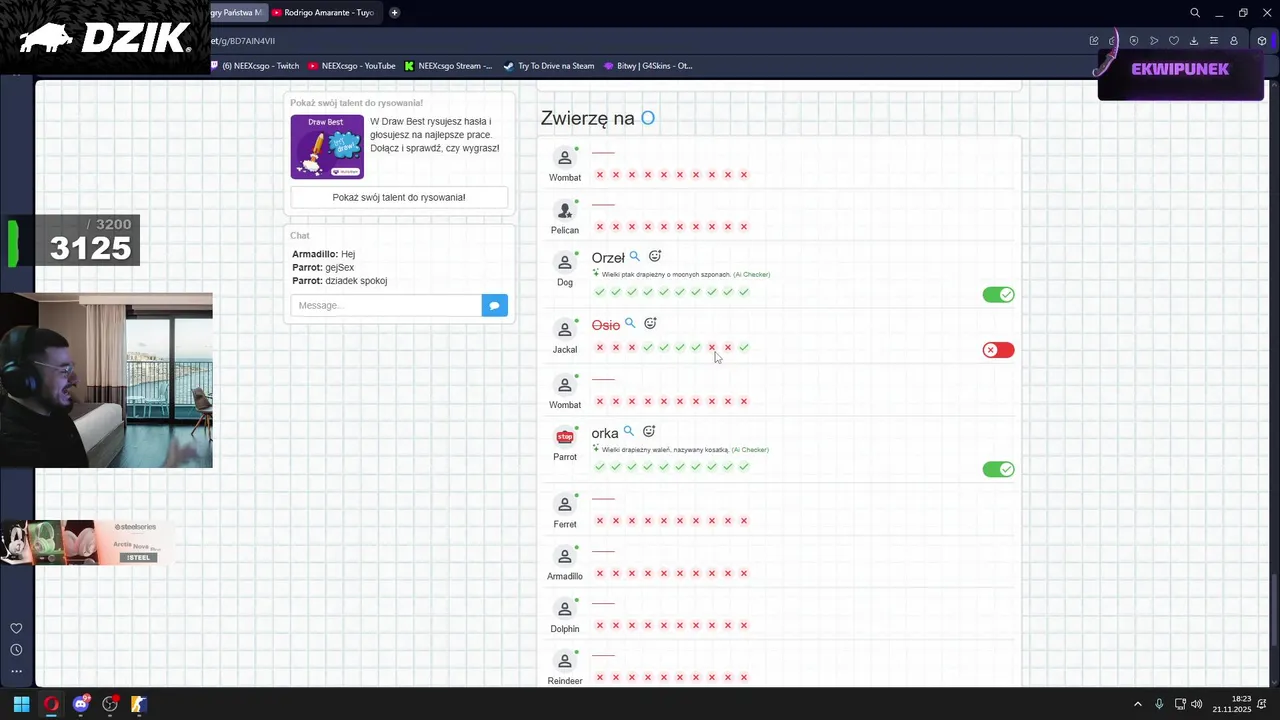Viewport: 1280px width, 720px height.
Task: Click chat message 'dziadek spokoj'
Action: tap(356, 281)
